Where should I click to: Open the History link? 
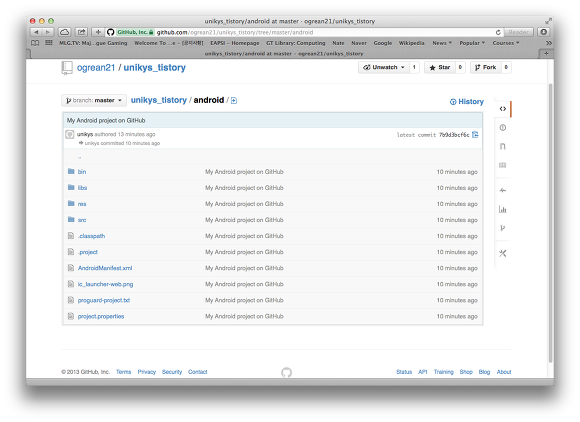click(467, 102)
